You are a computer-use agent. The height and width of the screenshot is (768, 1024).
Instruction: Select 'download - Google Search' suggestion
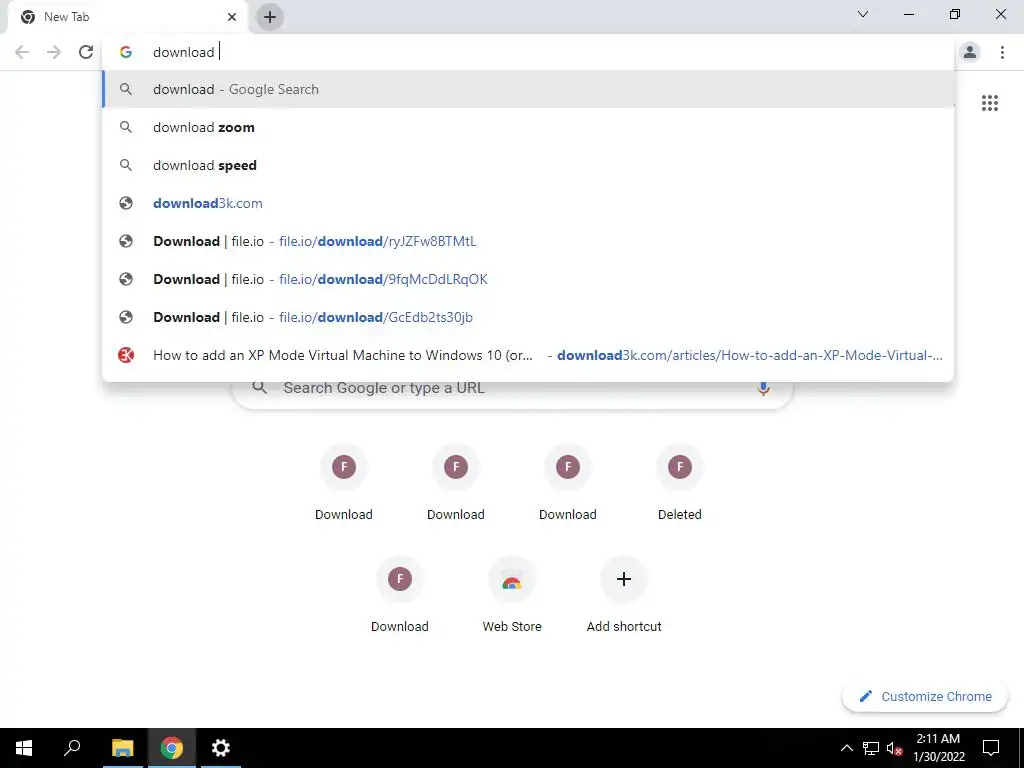528,89
